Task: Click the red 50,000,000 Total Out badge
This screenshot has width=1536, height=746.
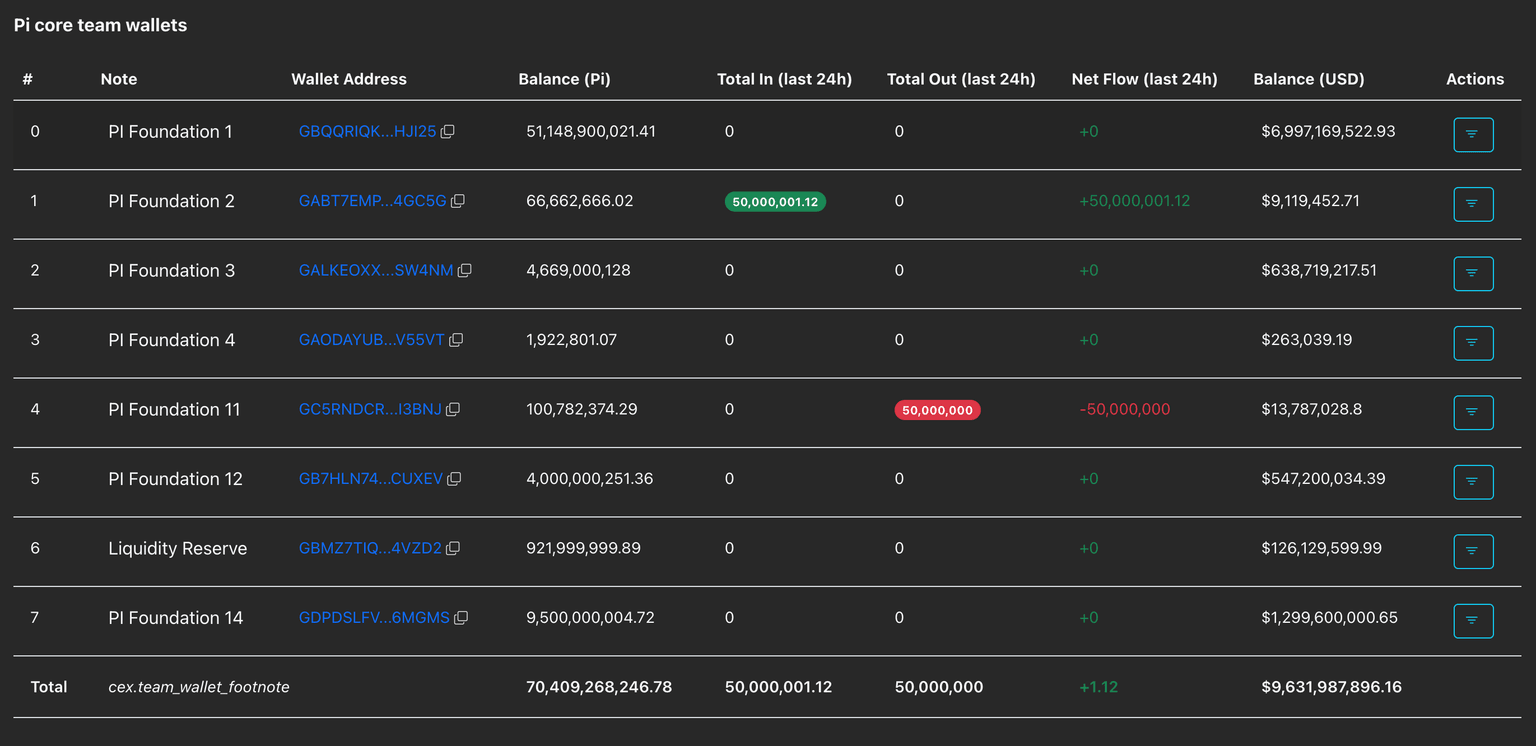Action: [x=937, y=410]
